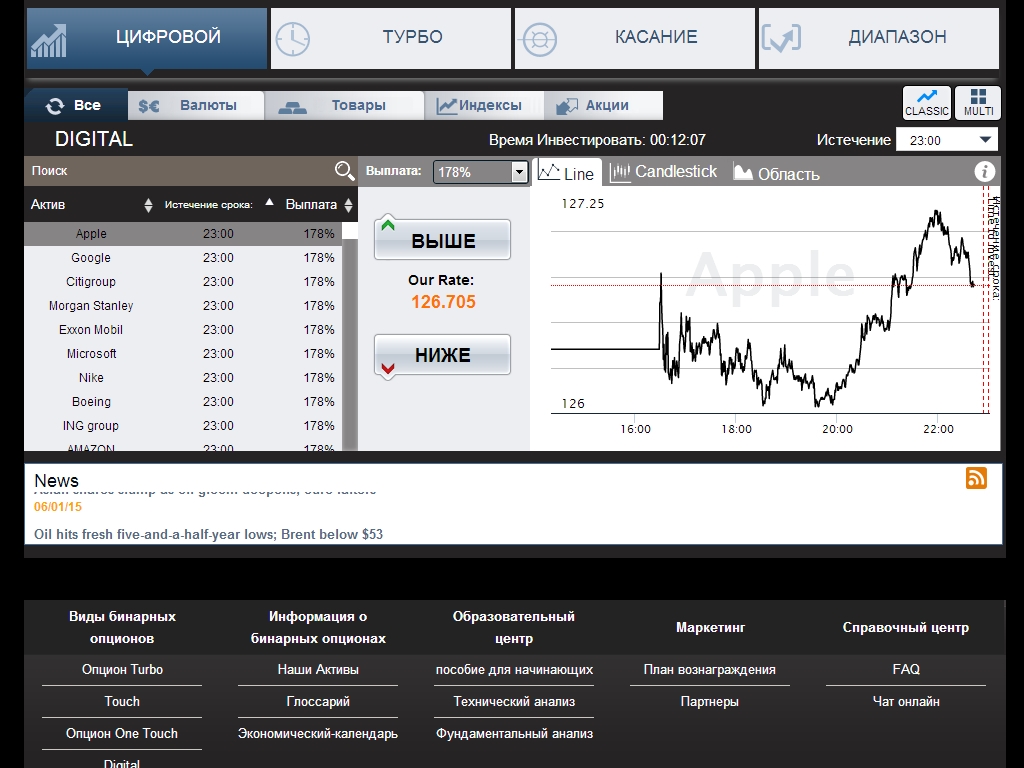Click the search magnifier icon
Screen dimensions: 1024x768
tap(344, 171)
